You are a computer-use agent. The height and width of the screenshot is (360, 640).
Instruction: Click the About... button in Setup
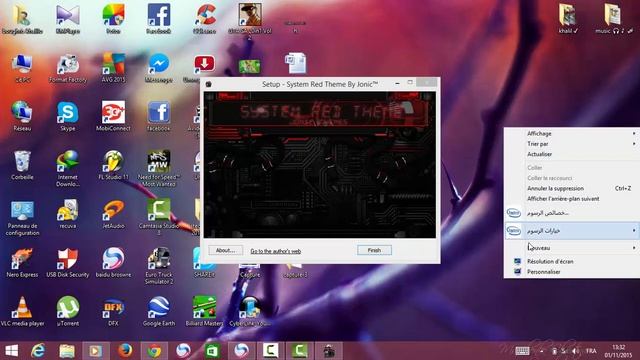(x=226, y=250)
